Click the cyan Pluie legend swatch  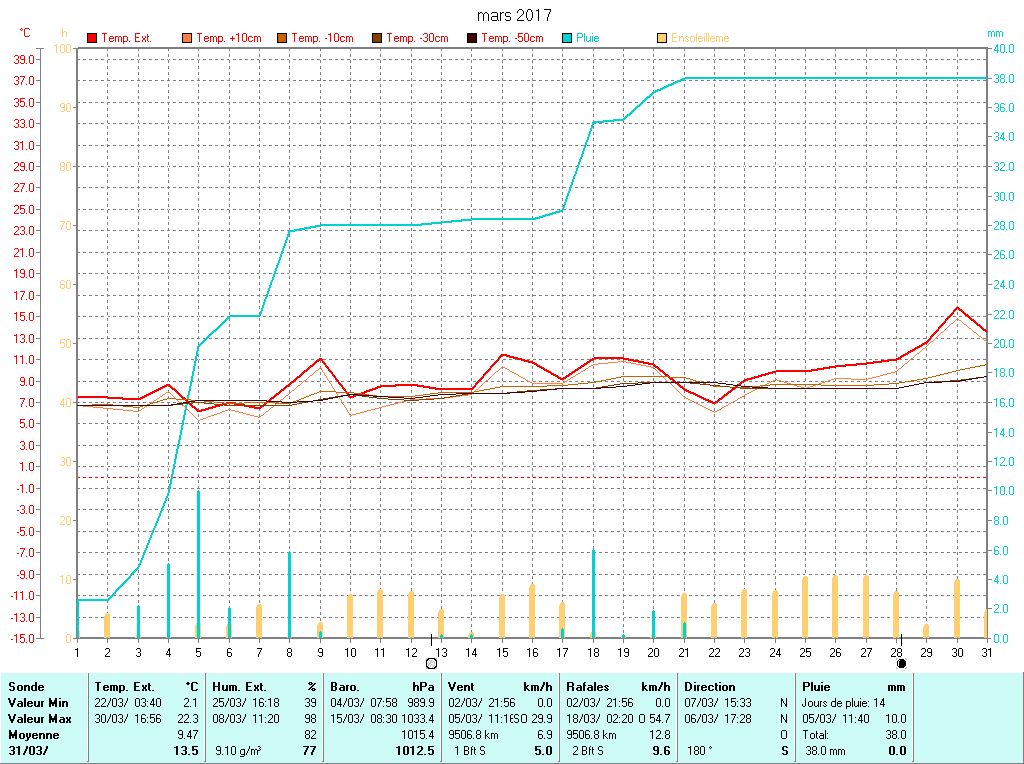pyautogui.click(x=568, y=38)
